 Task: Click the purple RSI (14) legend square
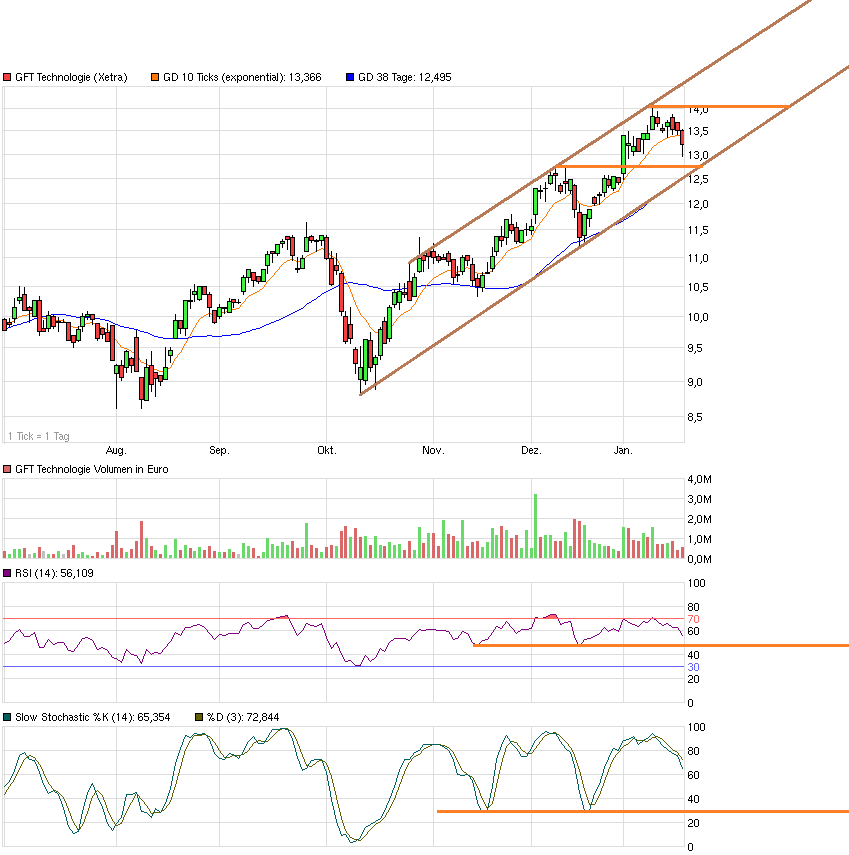[x=8, y=572]
